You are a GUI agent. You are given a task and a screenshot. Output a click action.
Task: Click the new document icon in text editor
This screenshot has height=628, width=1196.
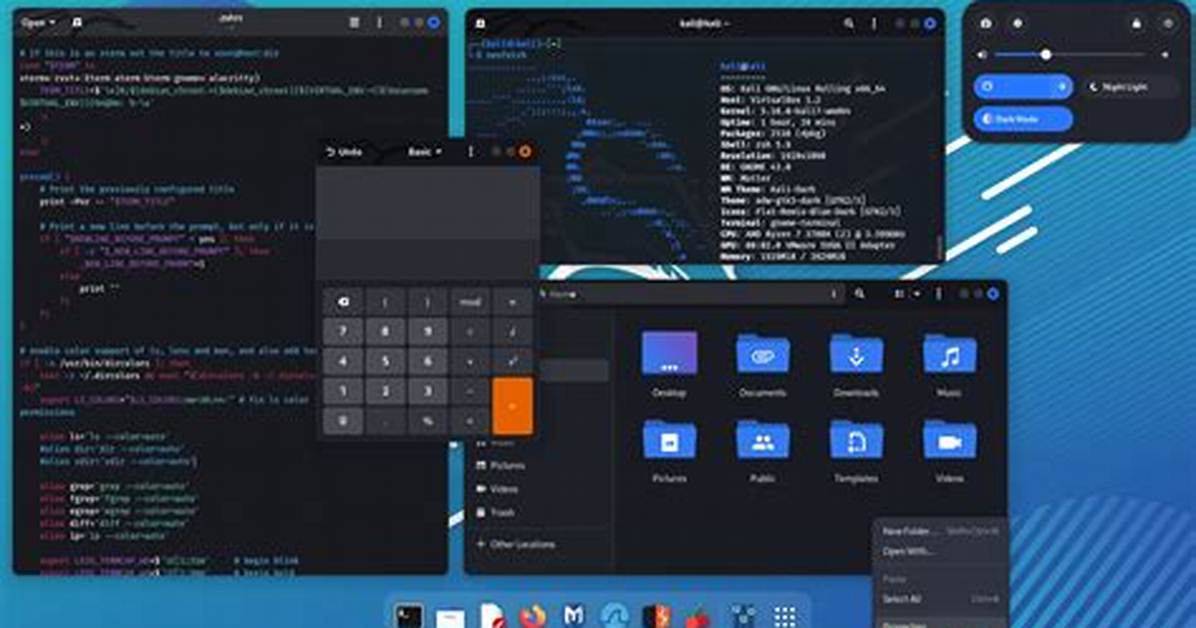pyautogui.click(x=77, y=22)
